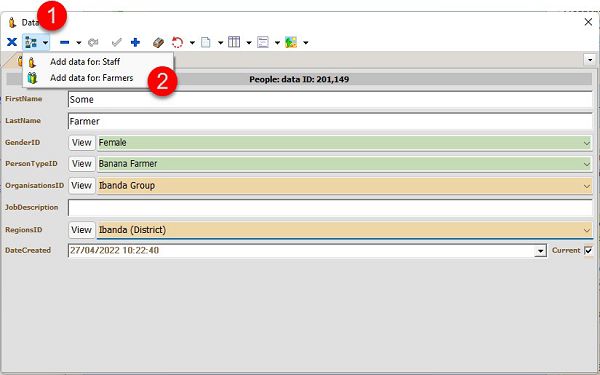Expand the arrow next to the minus icon

79,42
